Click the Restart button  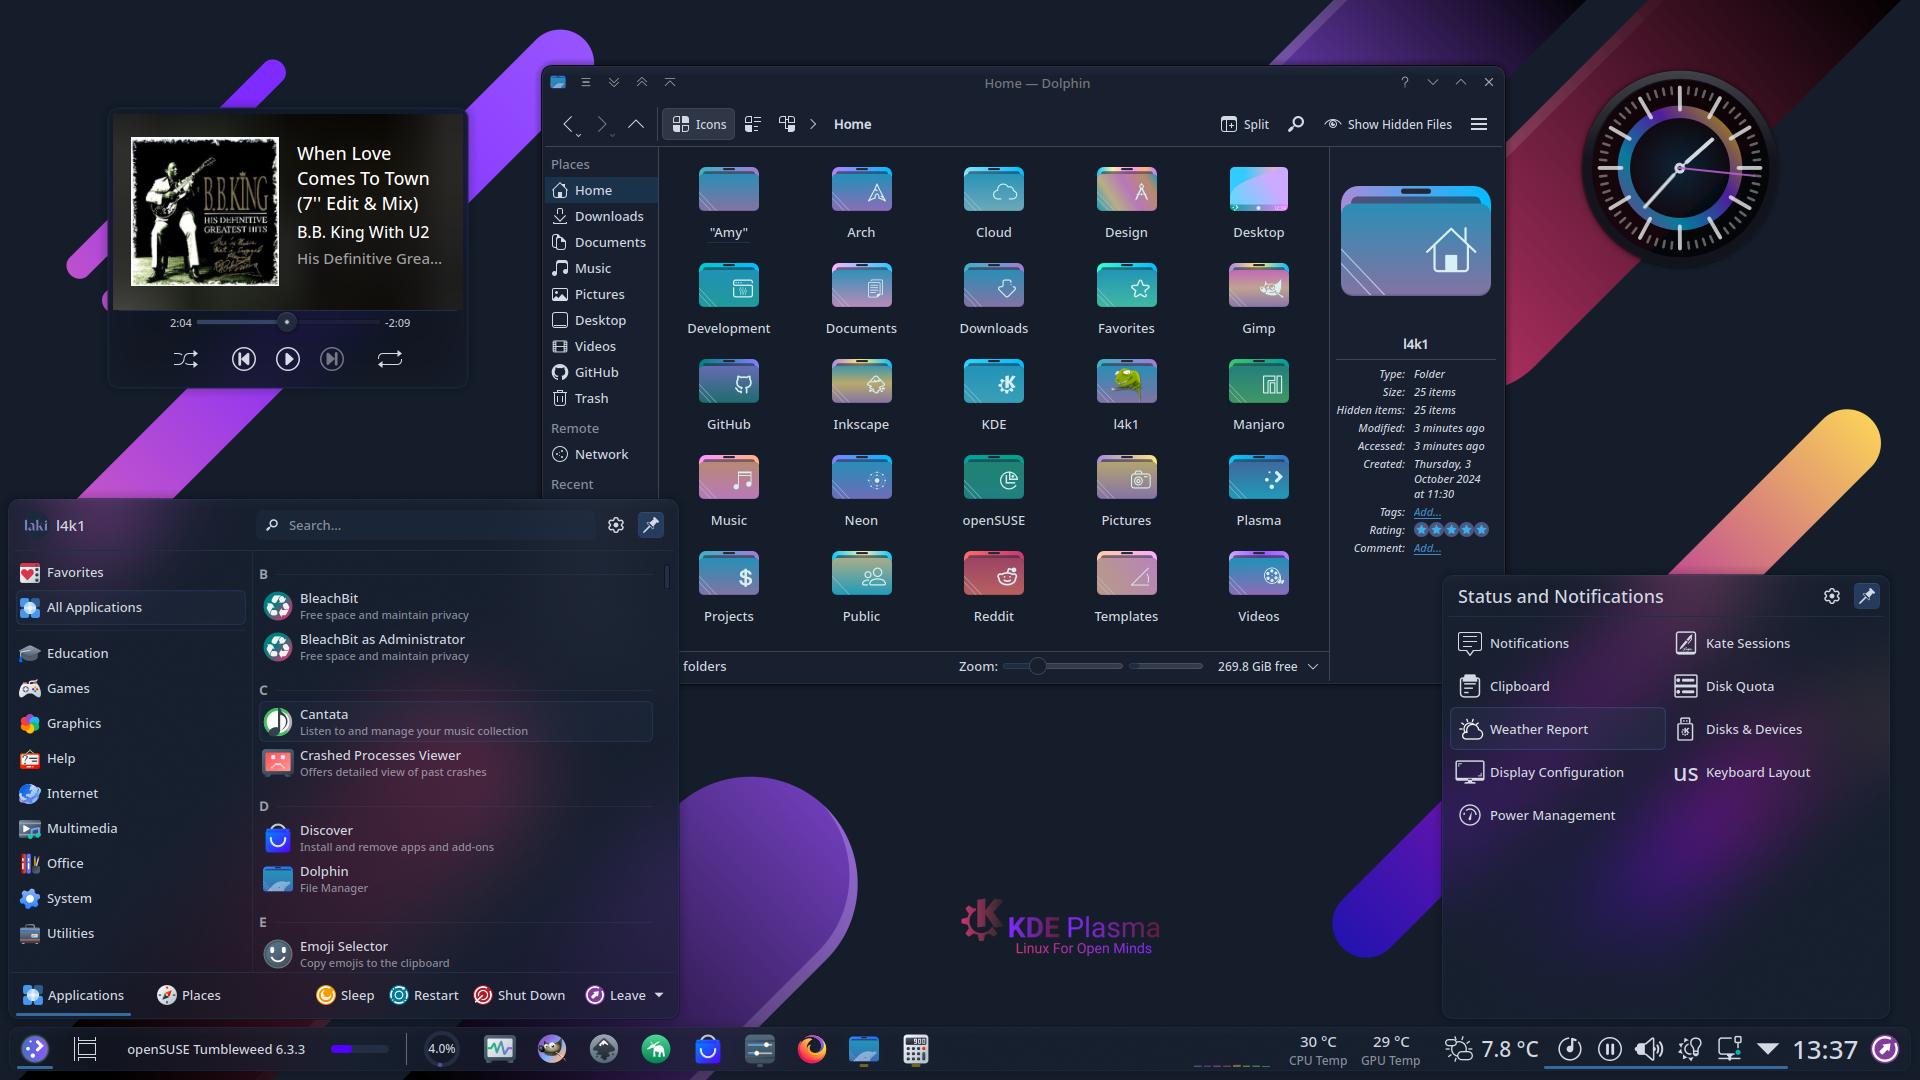[x=425, y=995]
